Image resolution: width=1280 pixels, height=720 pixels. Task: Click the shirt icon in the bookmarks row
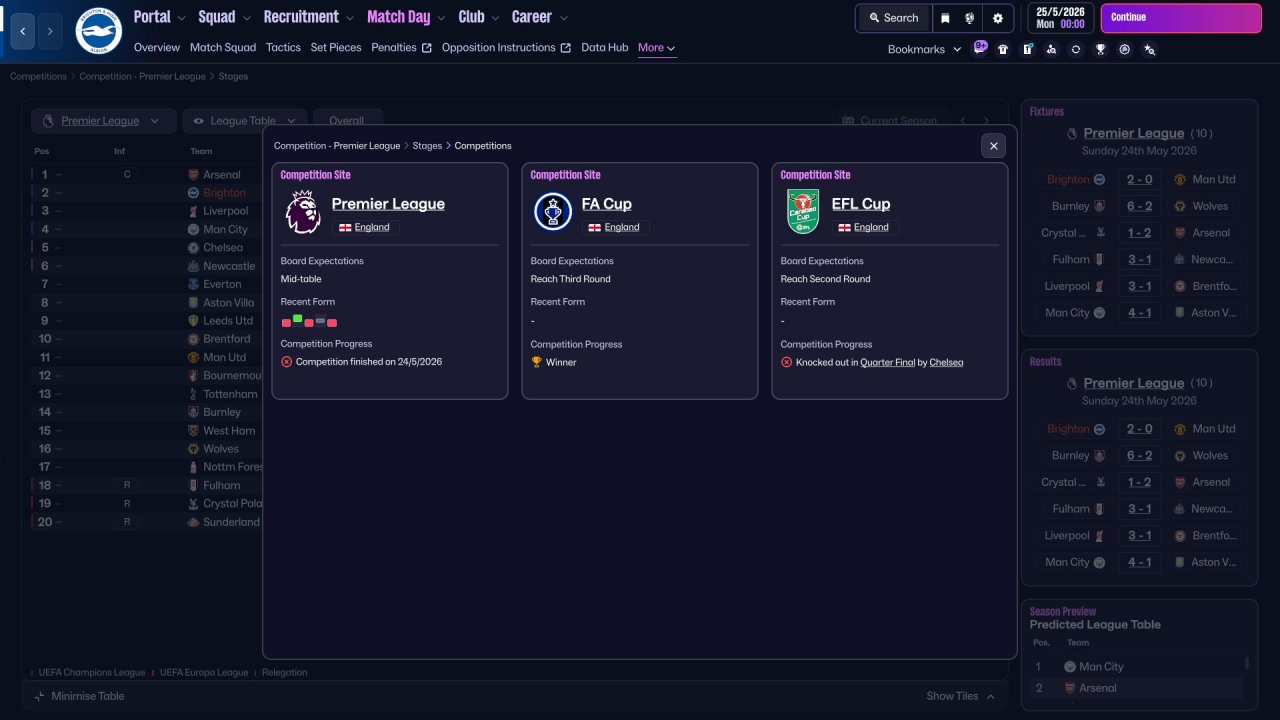click(x=1003, y=49)
